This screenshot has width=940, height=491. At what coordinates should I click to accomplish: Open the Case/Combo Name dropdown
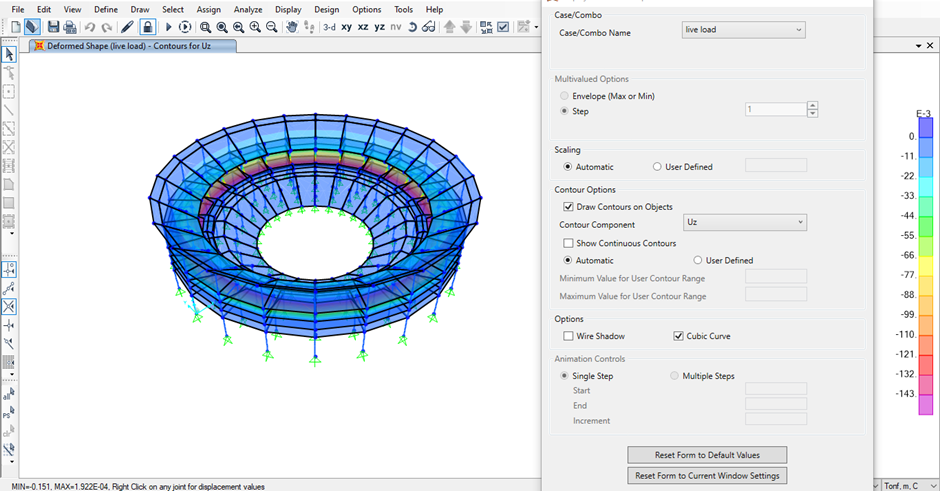[743, 30]
